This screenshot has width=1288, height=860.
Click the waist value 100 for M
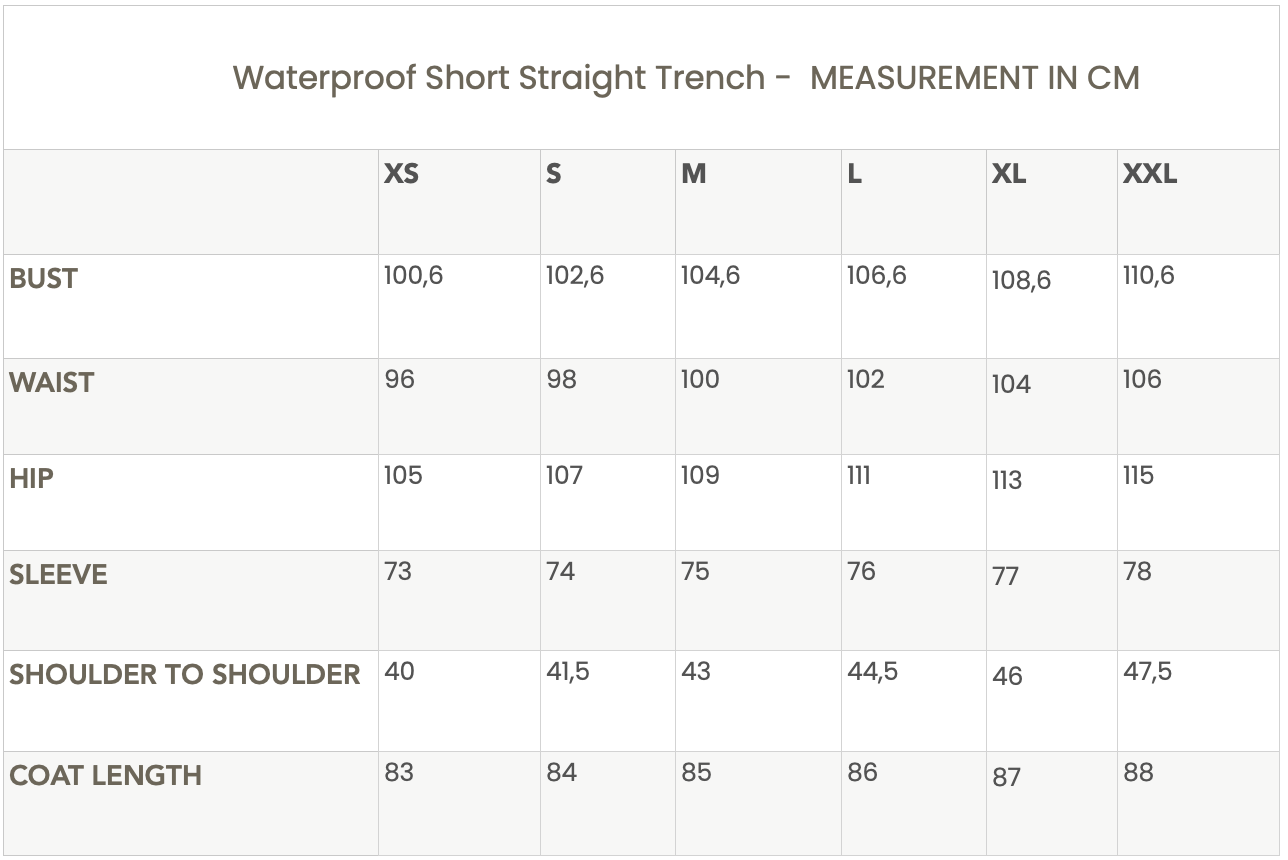pyautogui.click(x=700, y=380)
